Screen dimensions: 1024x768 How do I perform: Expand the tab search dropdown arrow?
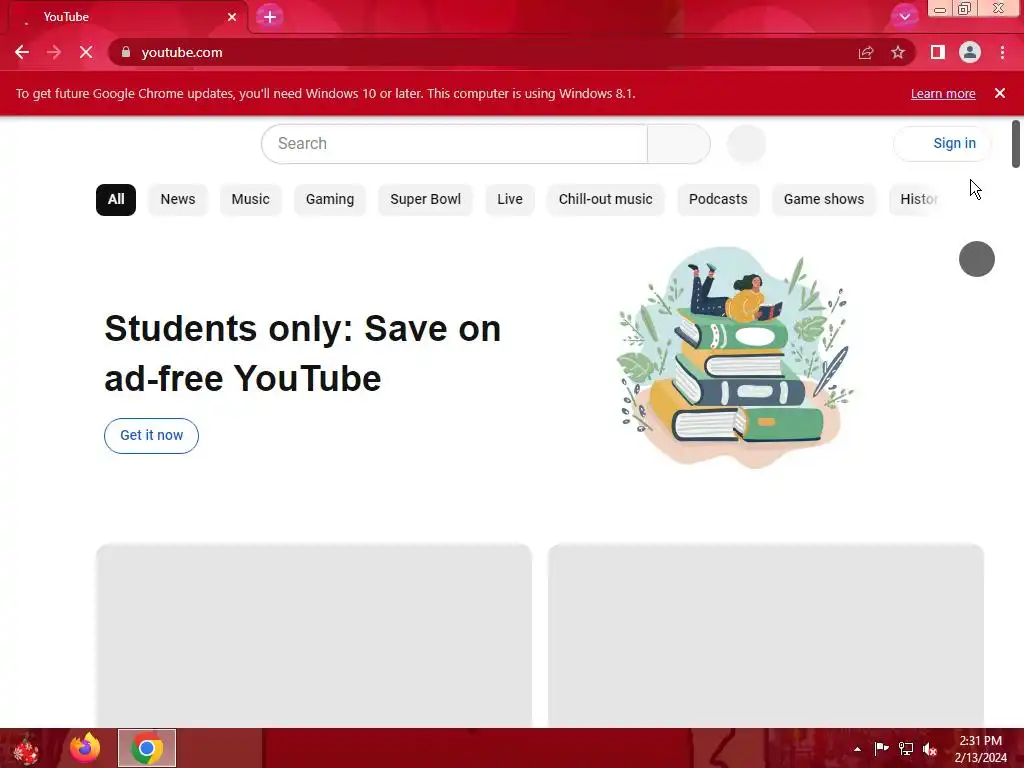coord(904,17)
